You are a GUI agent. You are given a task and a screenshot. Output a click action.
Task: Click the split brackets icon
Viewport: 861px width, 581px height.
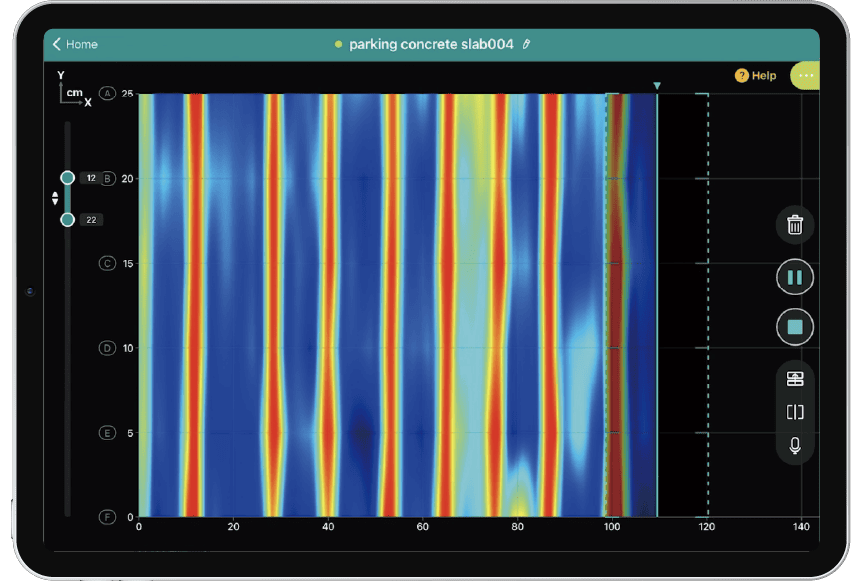click(x=795, y=412)
